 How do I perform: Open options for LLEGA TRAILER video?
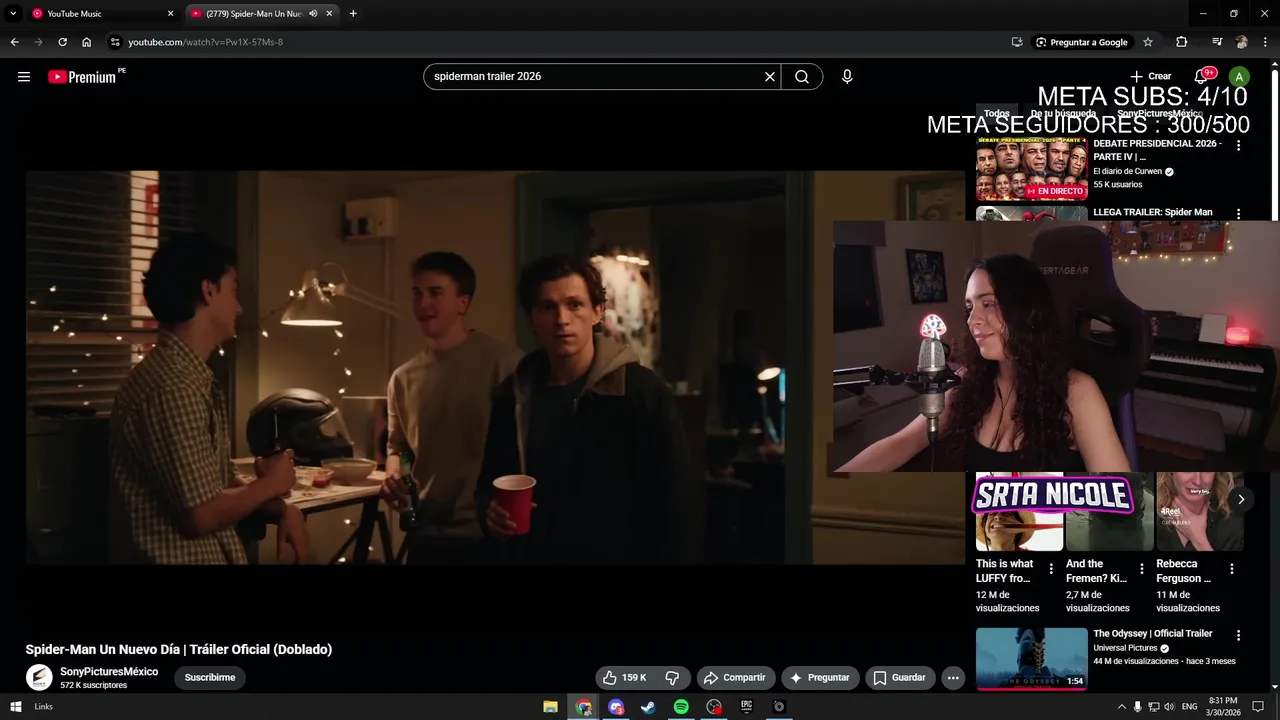pos(1238,214)
